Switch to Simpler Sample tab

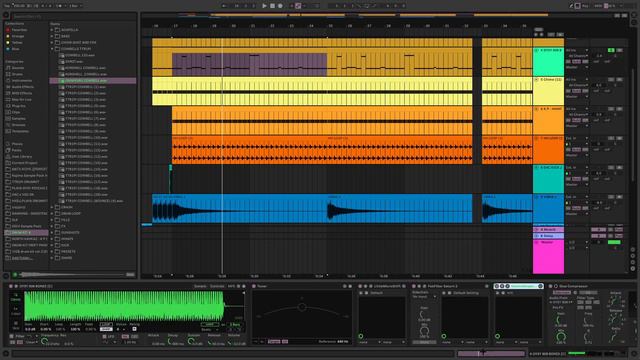tap(200, 287)
